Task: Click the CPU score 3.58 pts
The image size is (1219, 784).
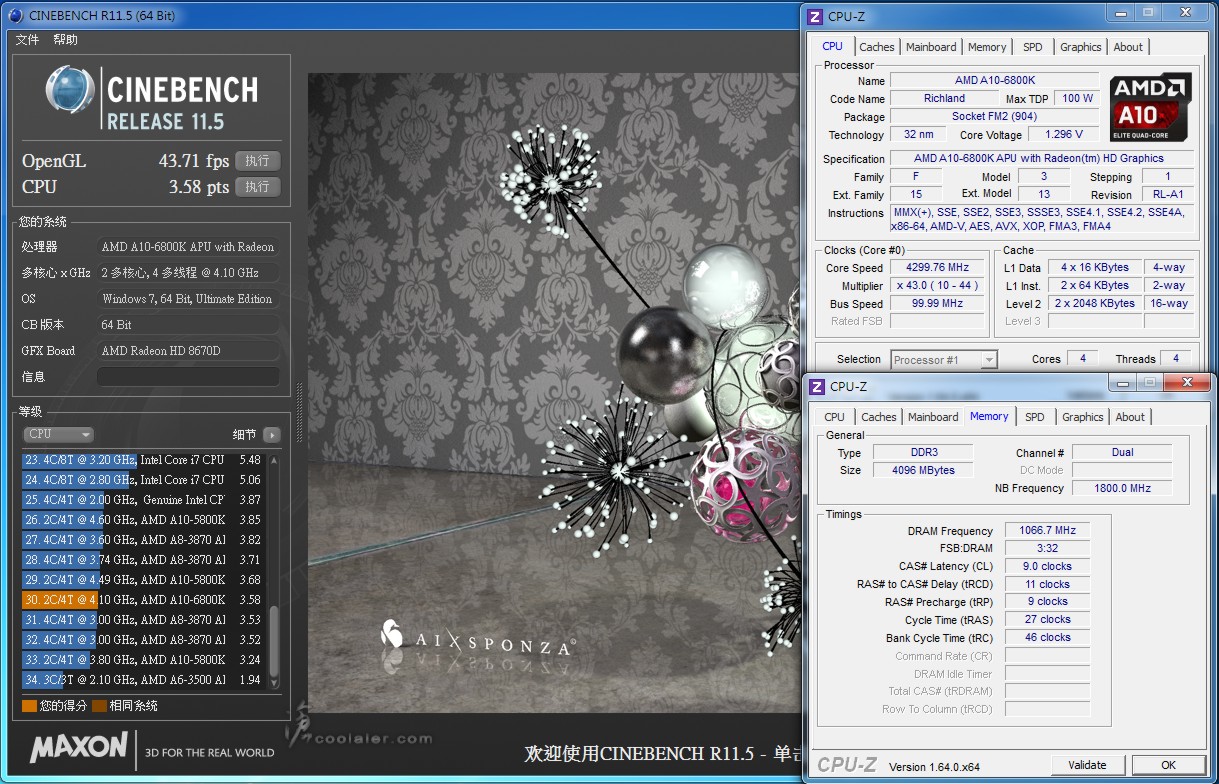Action: [198, 187]
